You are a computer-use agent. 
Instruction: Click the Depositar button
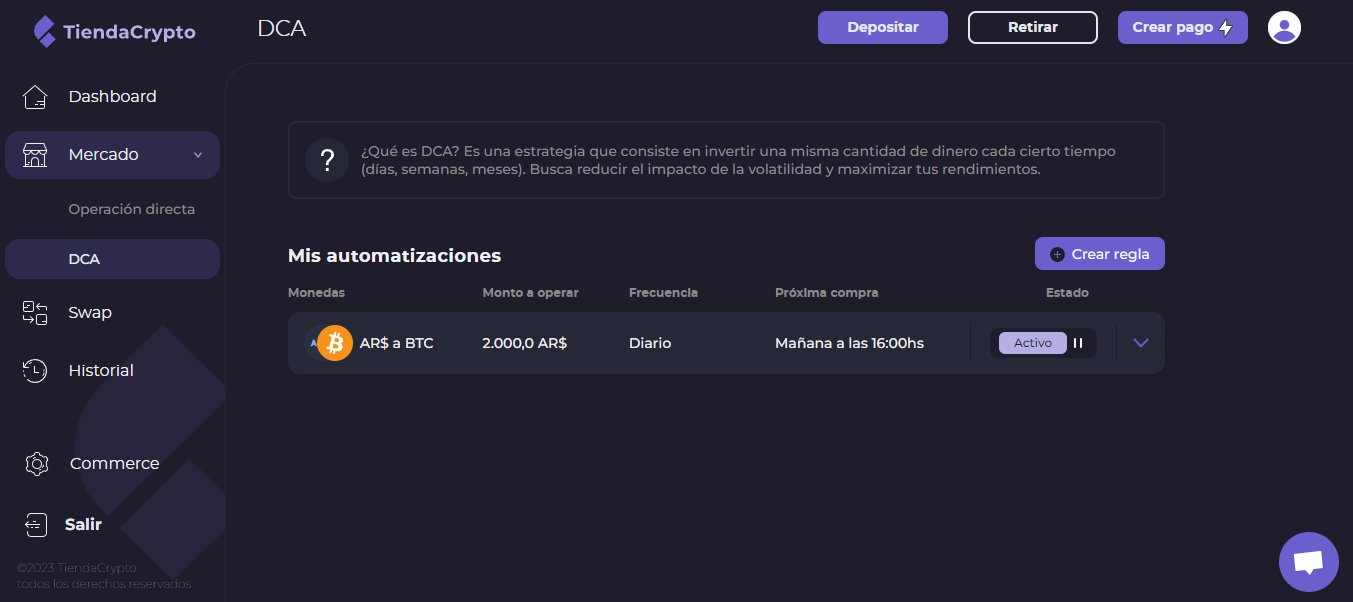(882, 27)
